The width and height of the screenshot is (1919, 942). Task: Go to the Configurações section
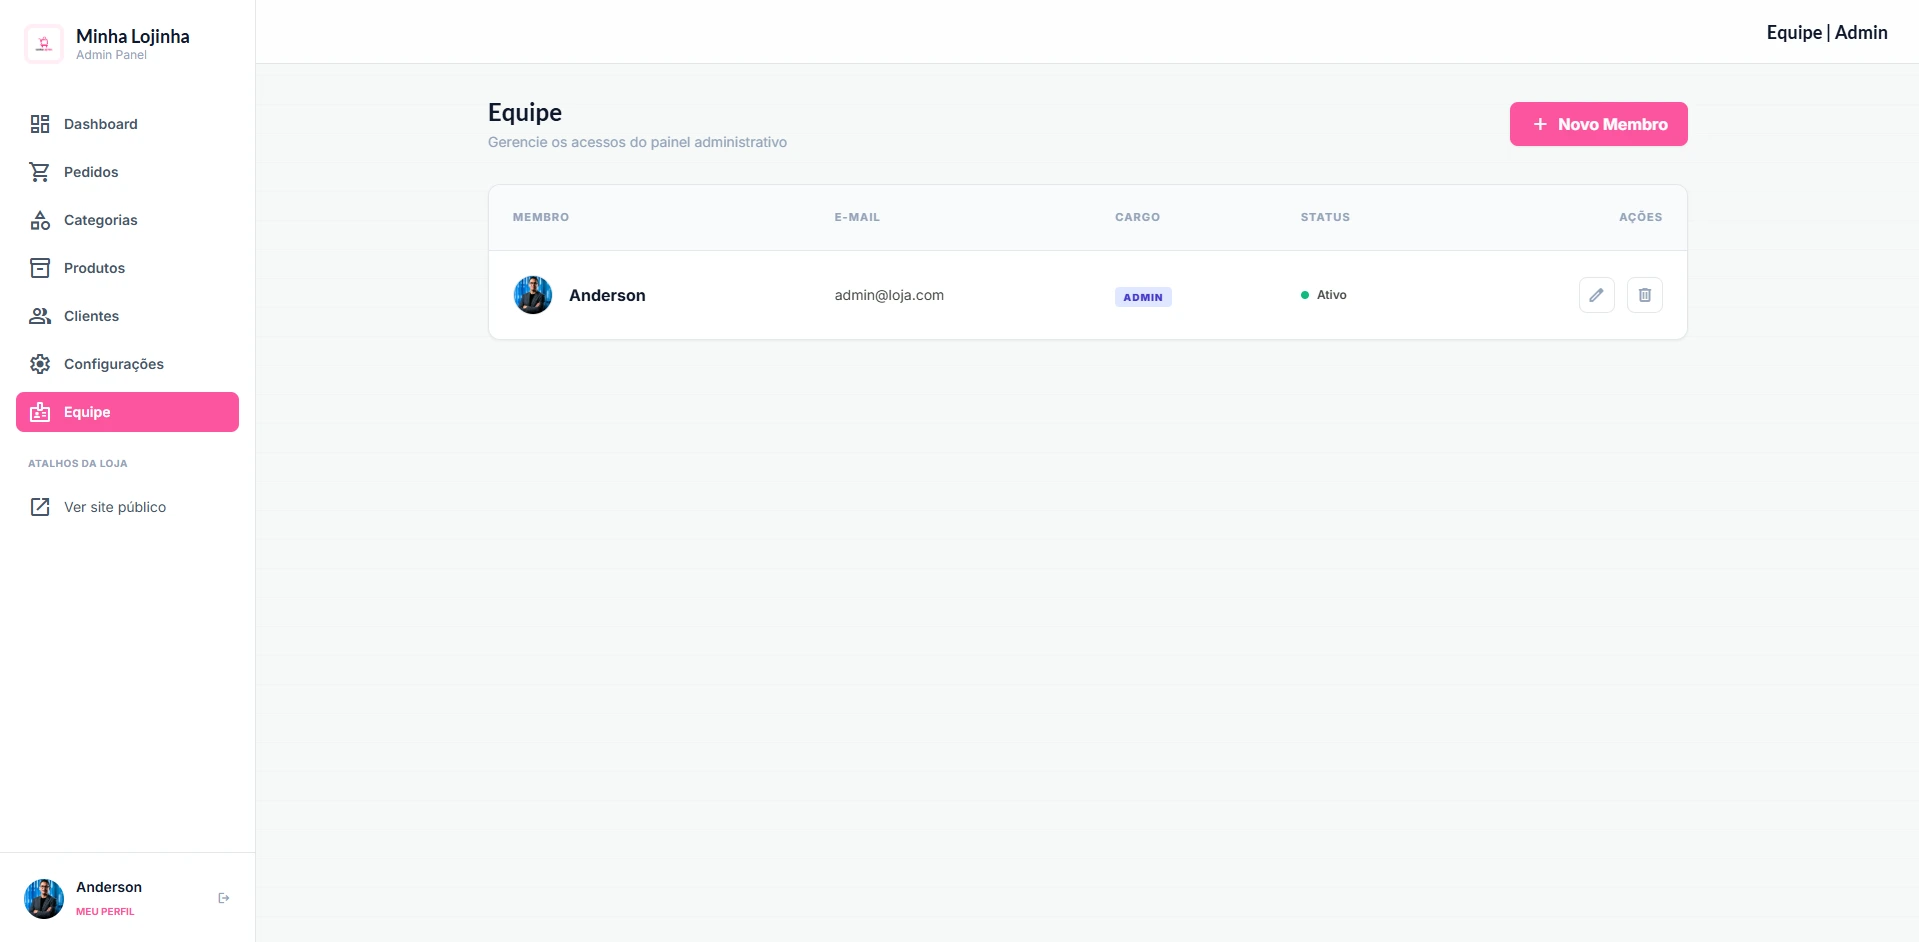[113, 364]
